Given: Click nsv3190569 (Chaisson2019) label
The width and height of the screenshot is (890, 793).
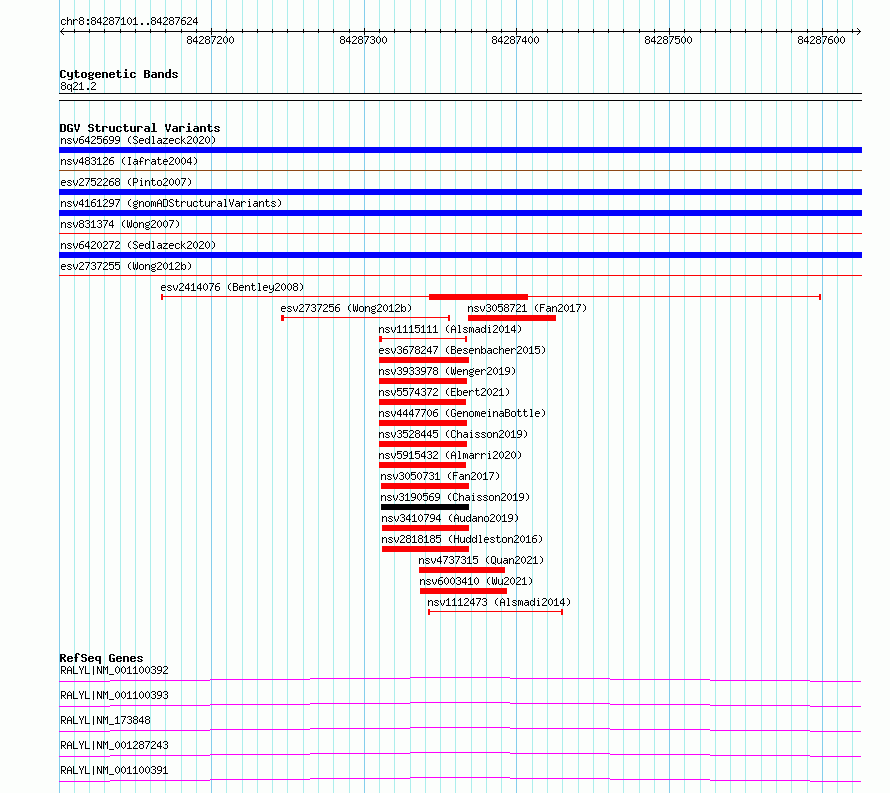Looking at the screenshot, I should [x=455, y=497].
